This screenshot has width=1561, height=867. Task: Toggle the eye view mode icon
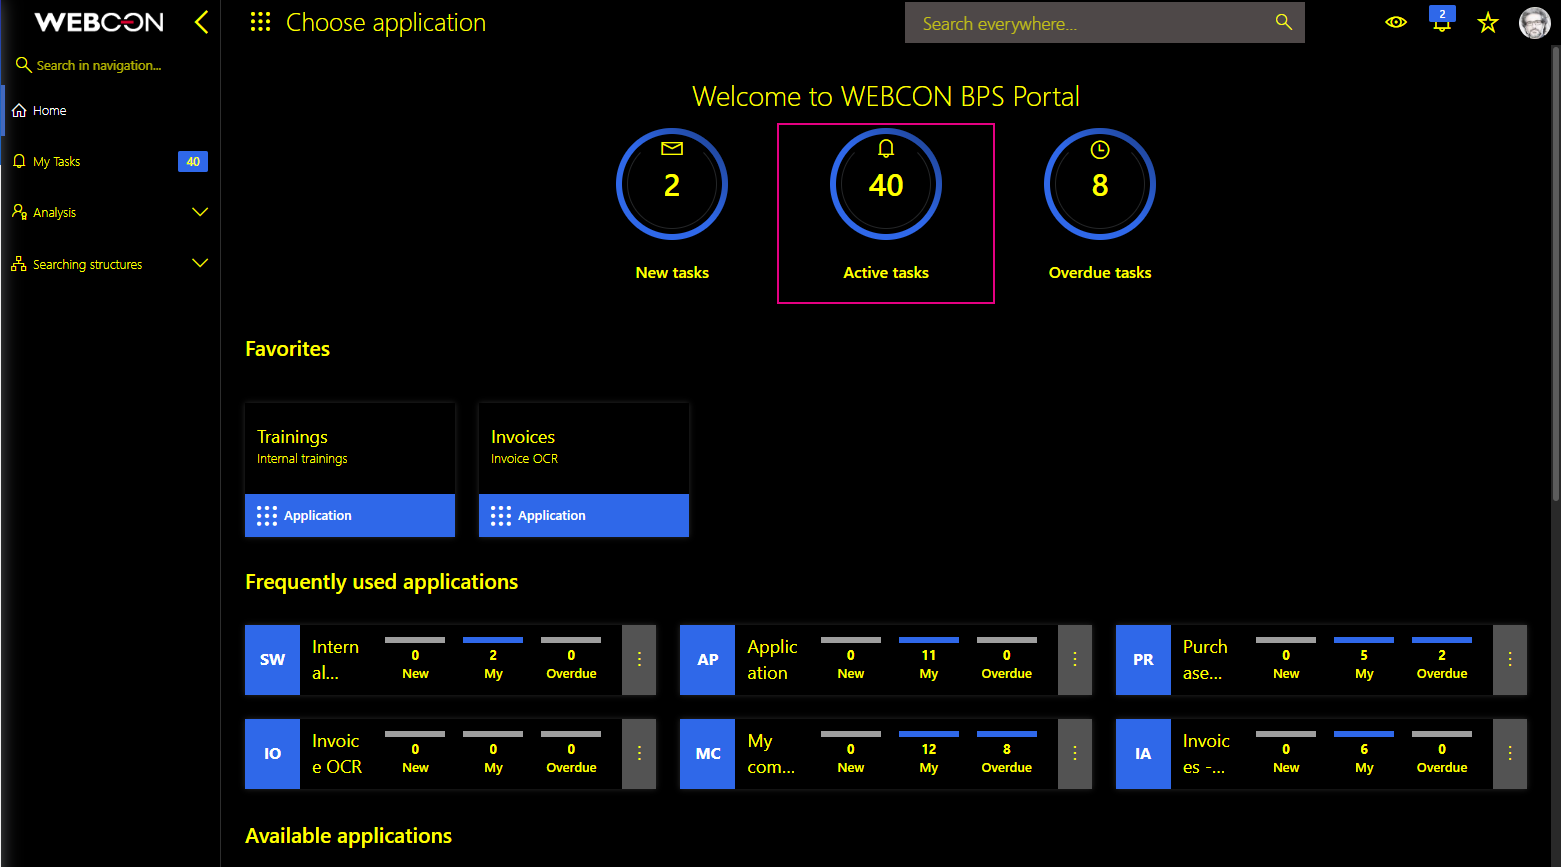1396,22
